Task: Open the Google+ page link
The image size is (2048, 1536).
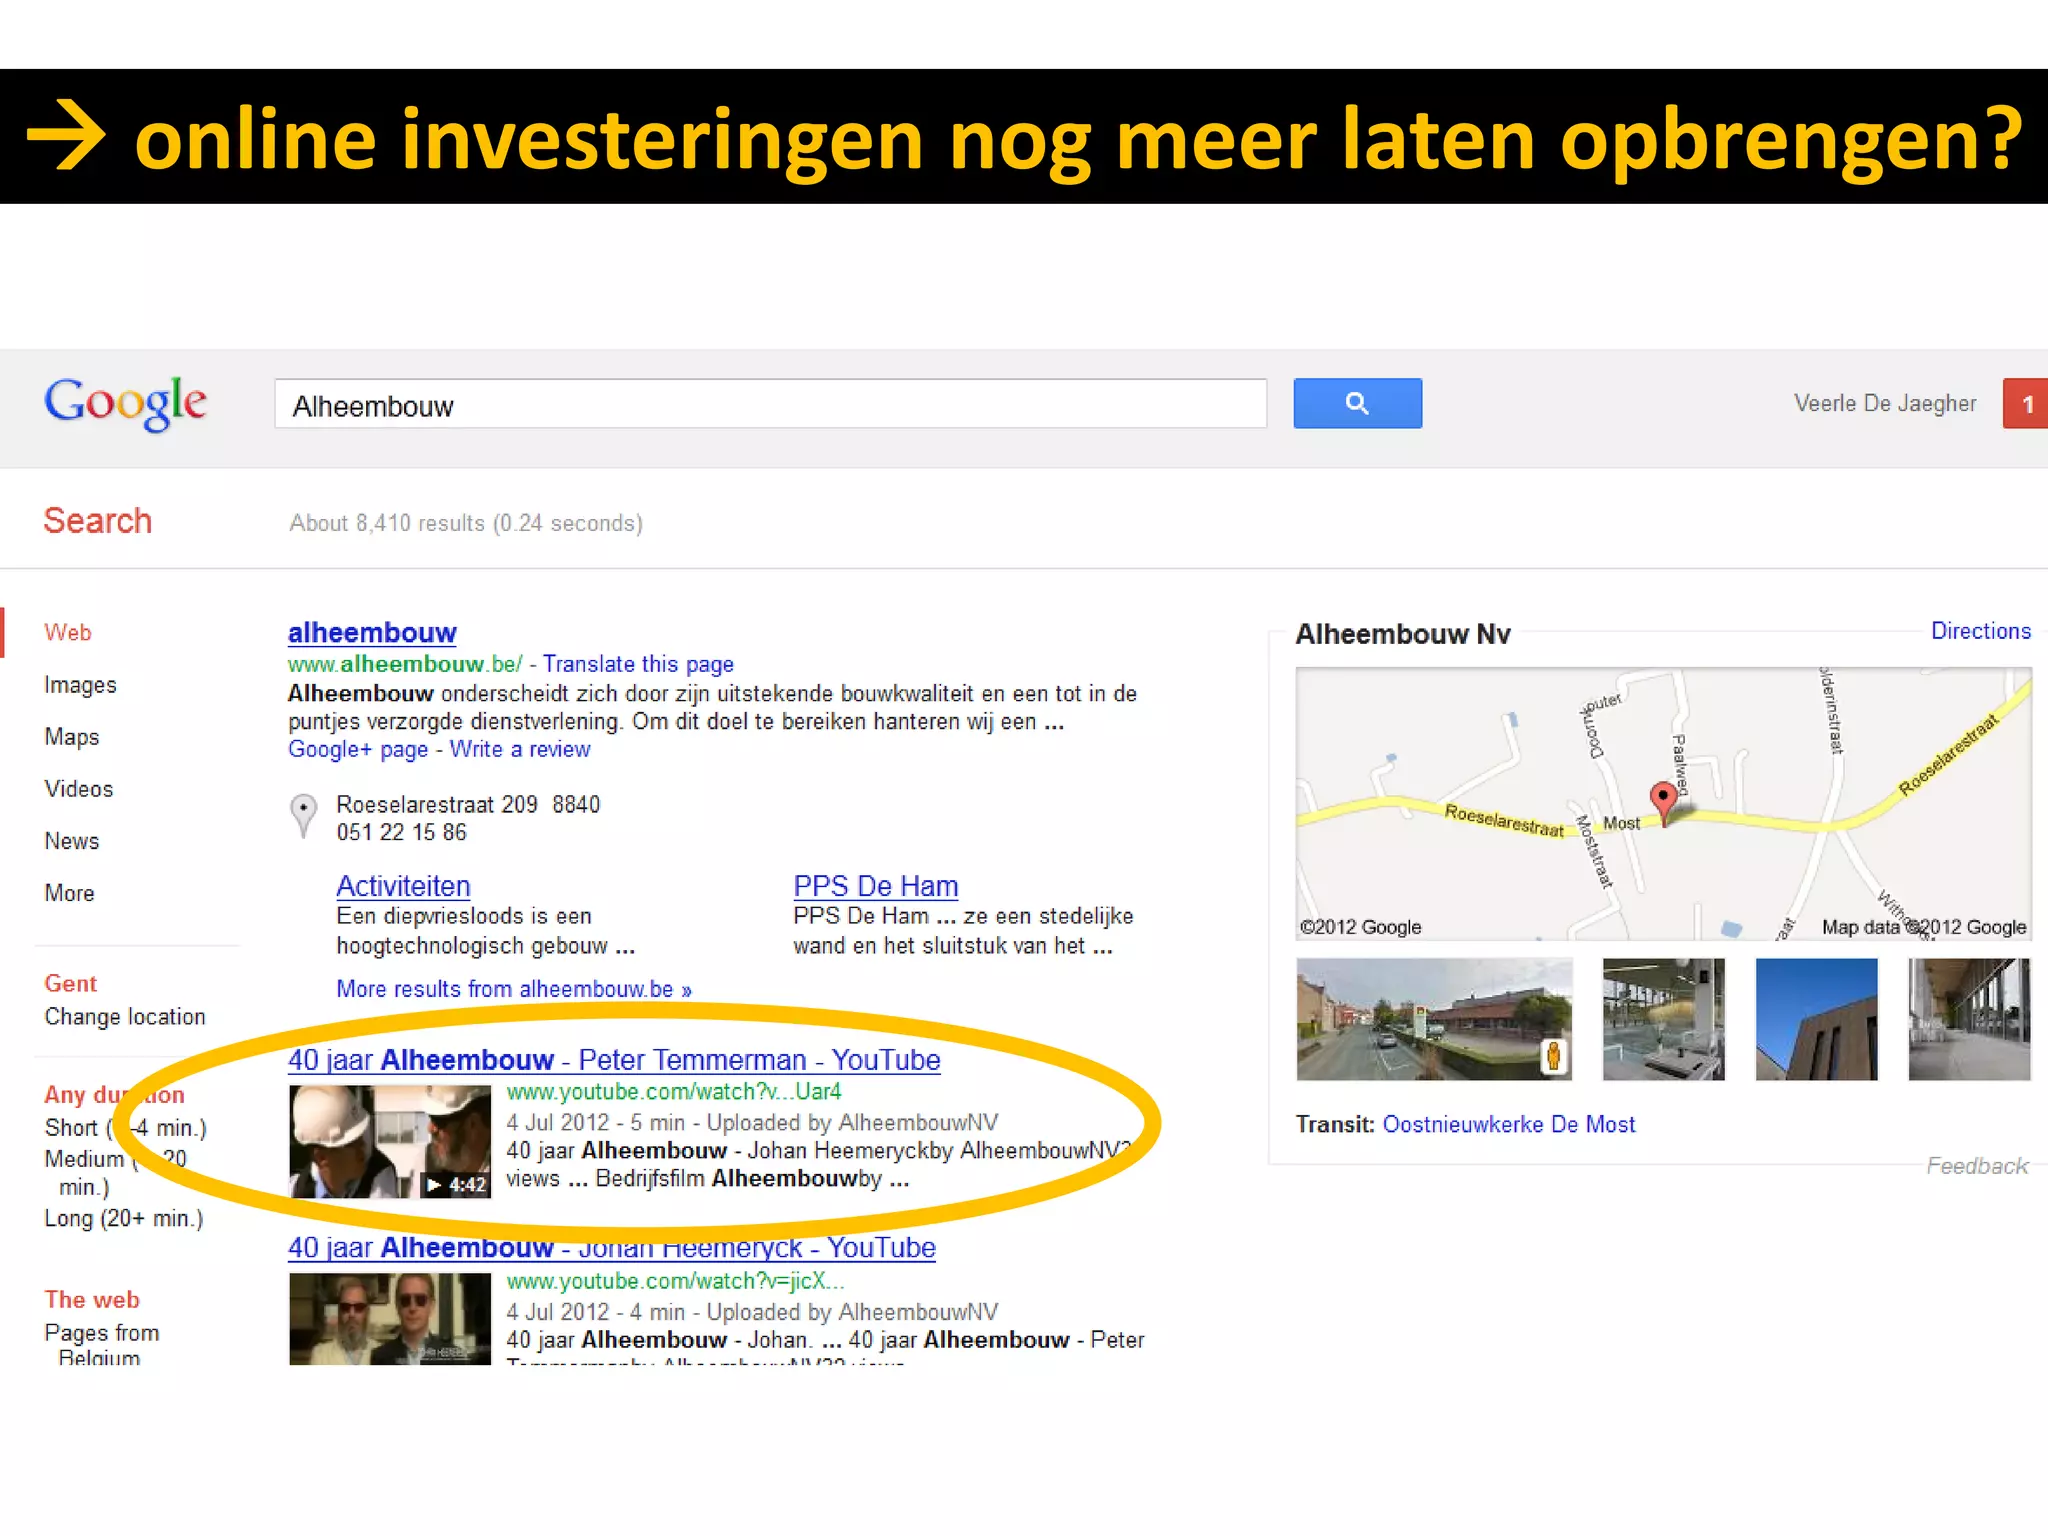Action: (x=358, y=750)
